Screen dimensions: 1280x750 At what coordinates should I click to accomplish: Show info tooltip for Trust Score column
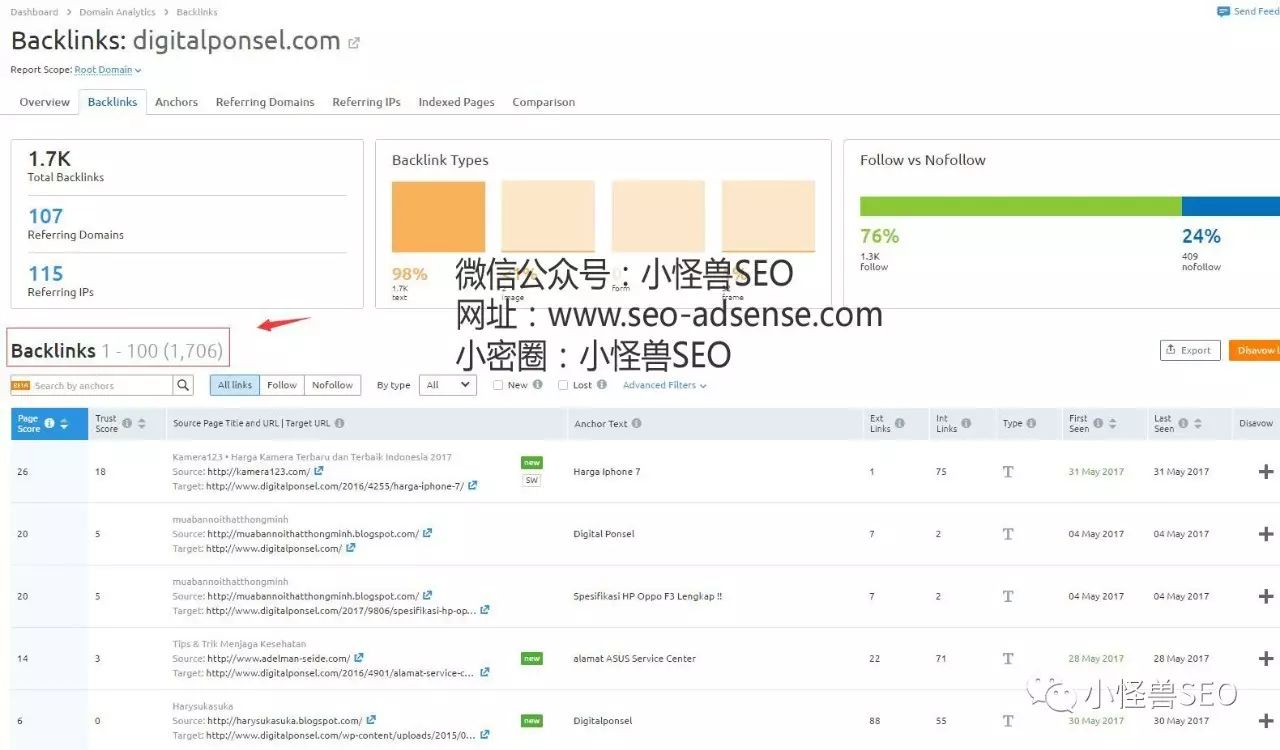126,423
